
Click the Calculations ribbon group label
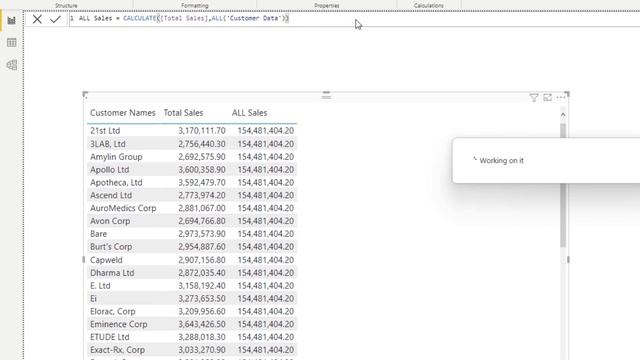(x=429, y=6)
